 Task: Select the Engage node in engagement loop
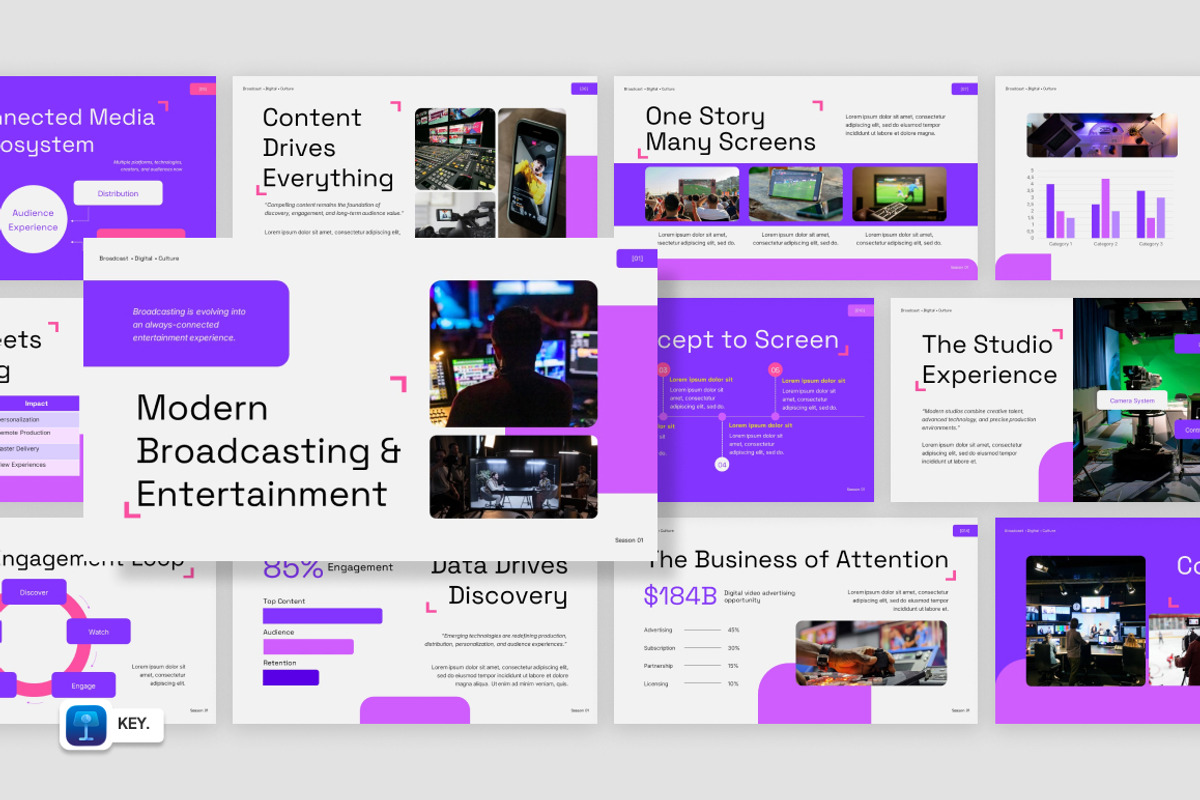[83, 686]
